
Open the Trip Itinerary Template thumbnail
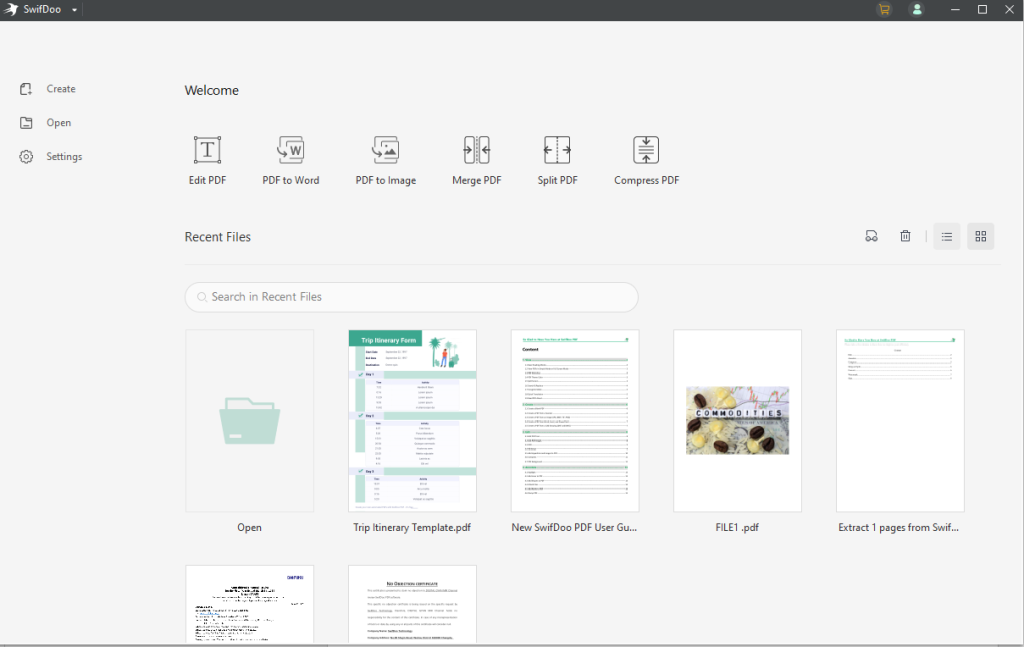pyautogui.click(x=412, y=420)
